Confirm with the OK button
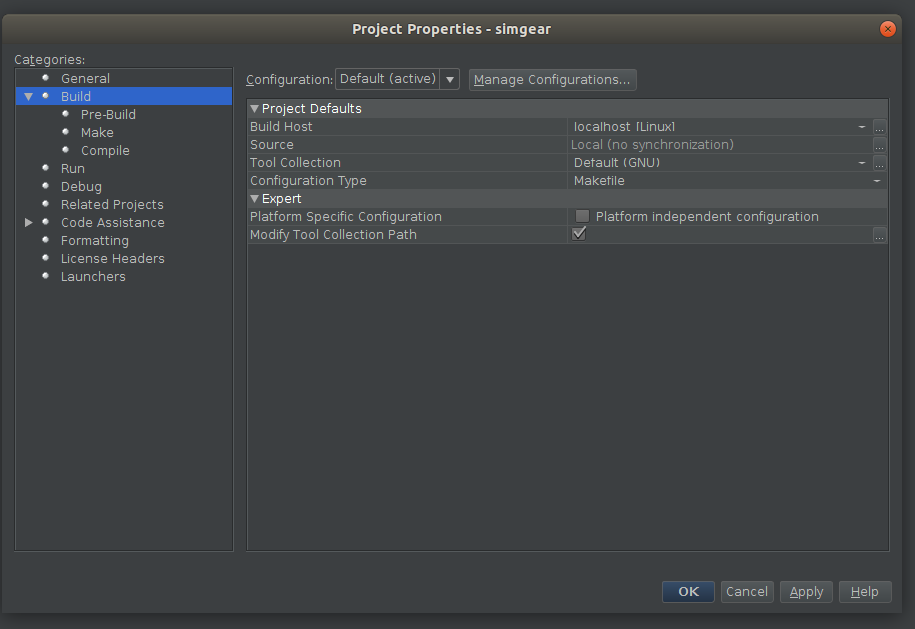Image resolution: width=915 pixels, height=629 pixels. click(688, 592)
